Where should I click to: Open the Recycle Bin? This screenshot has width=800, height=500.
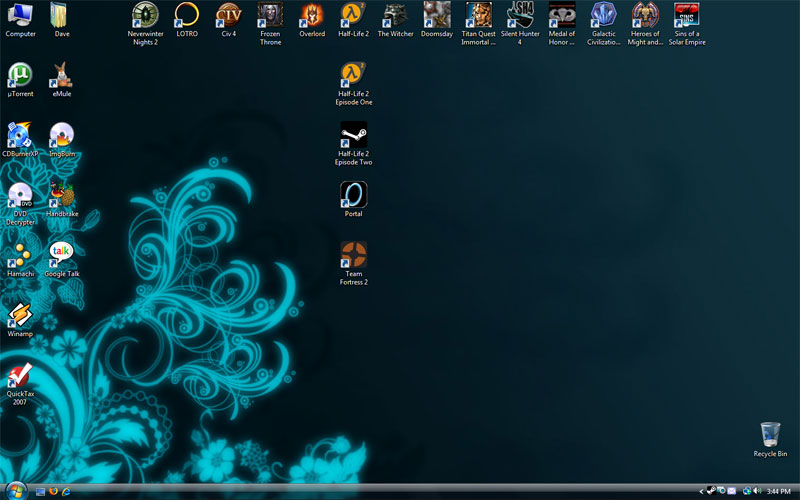click(770, 434)
